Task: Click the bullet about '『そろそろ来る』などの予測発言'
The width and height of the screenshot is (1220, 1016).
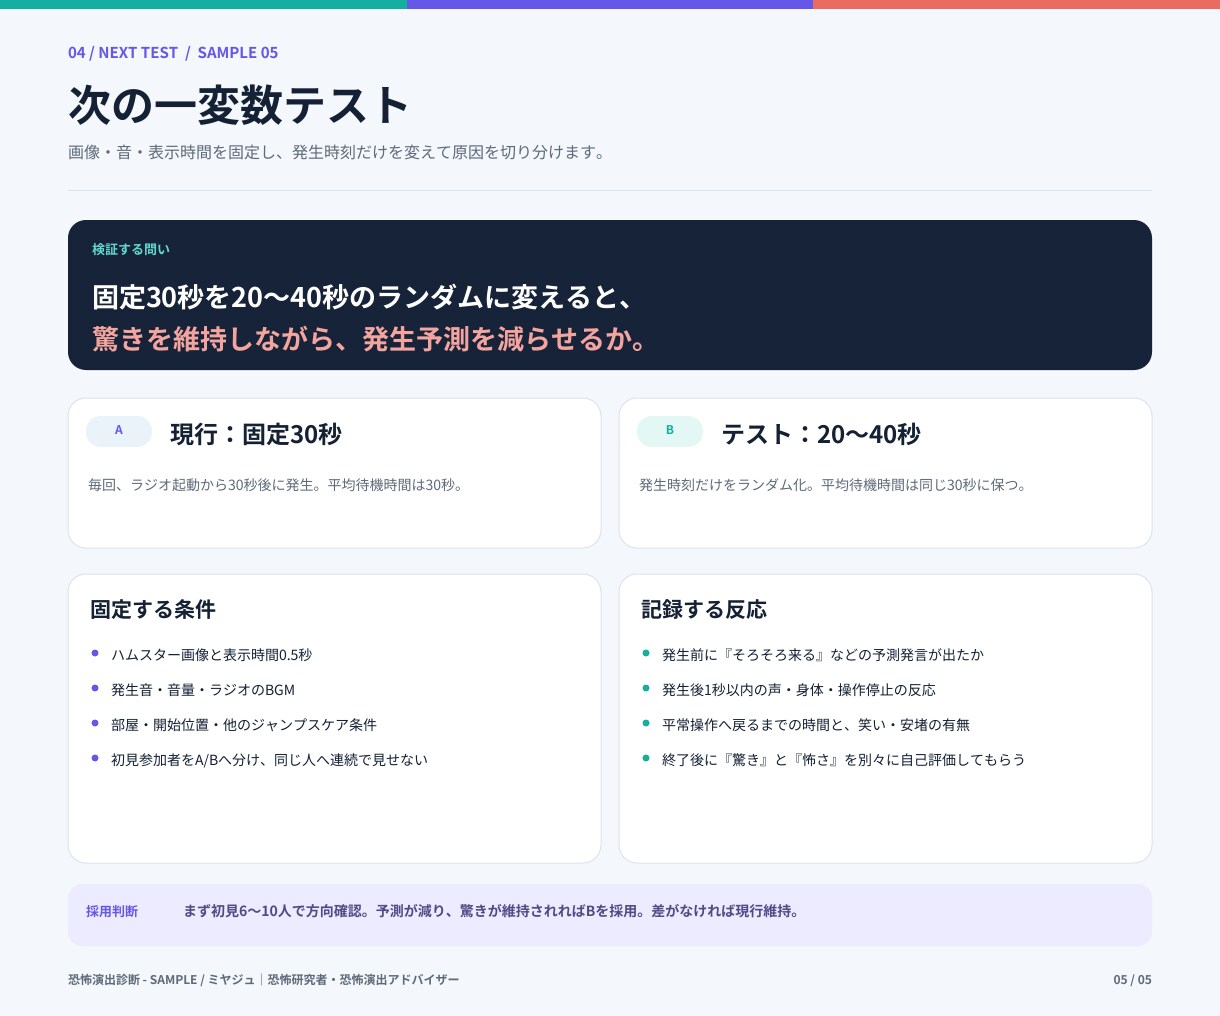Action: tap(823, 655)
